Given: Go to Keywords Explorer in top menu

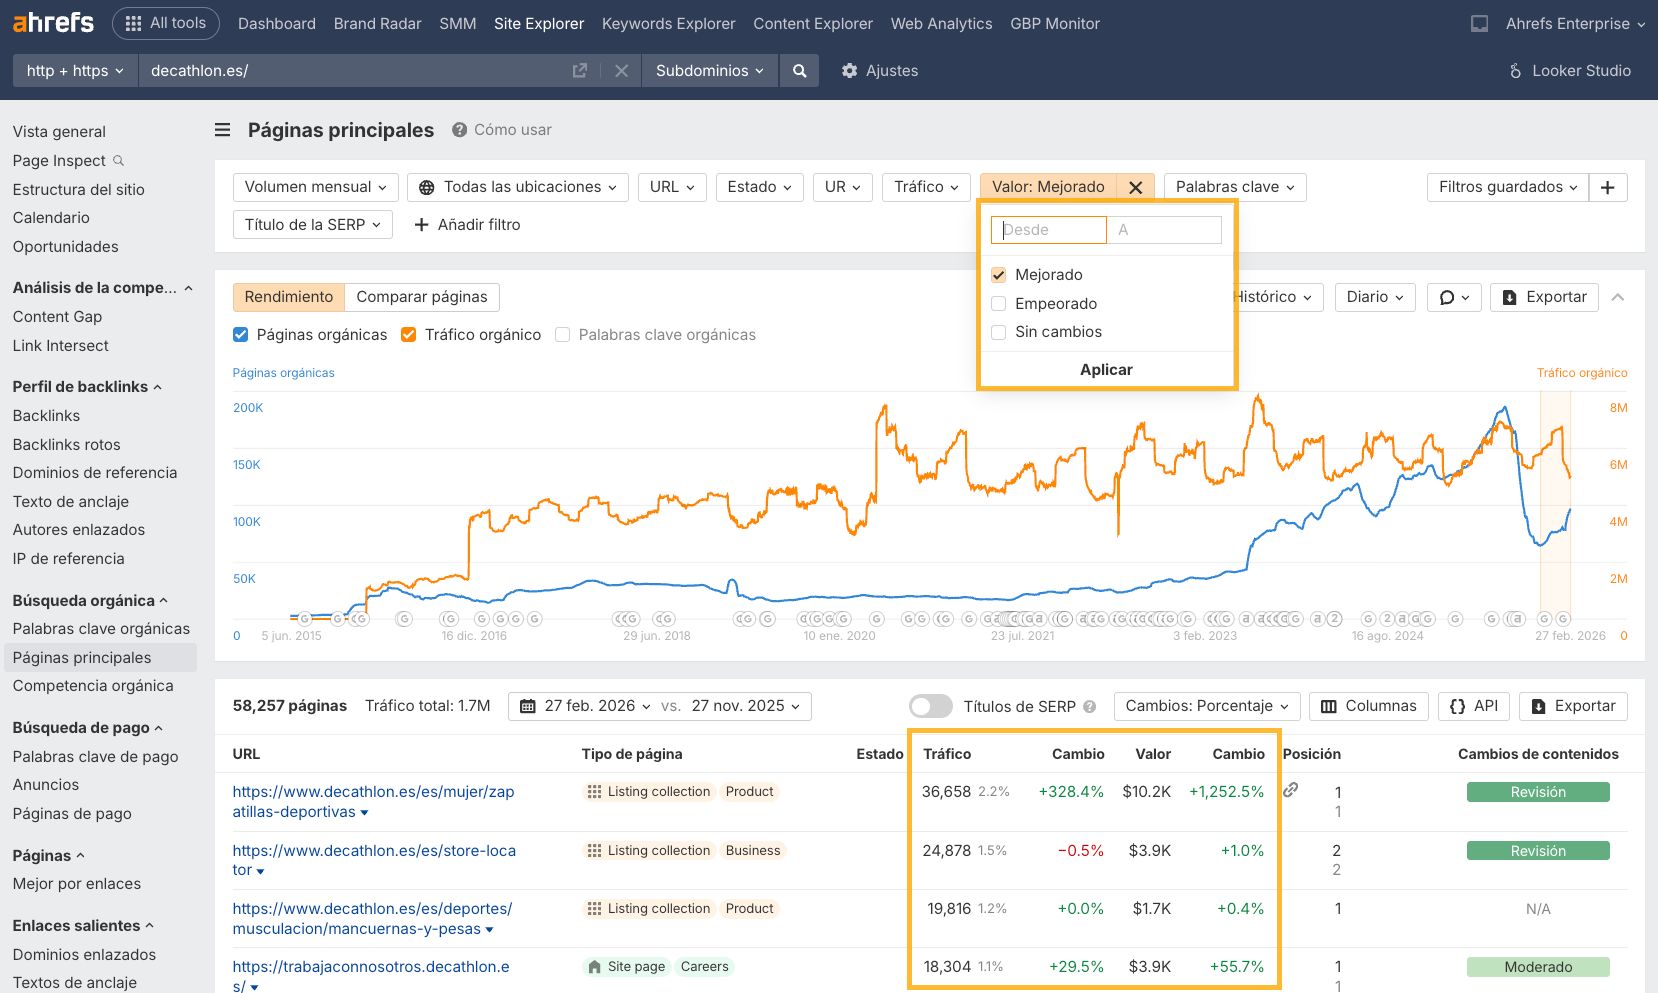Looking at the screenshot, I should pos(668,24).
